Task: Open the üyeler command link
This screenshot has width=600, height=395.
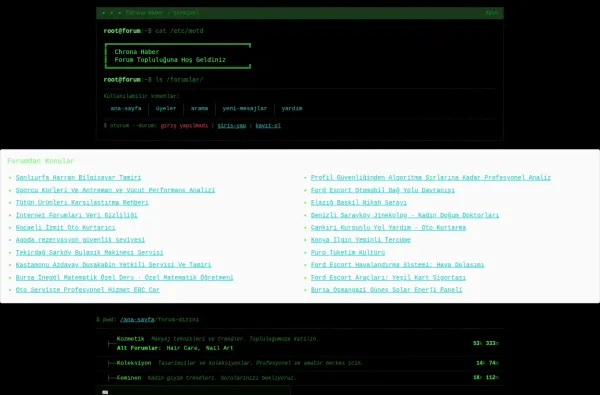Action: (x=166, y=108)
